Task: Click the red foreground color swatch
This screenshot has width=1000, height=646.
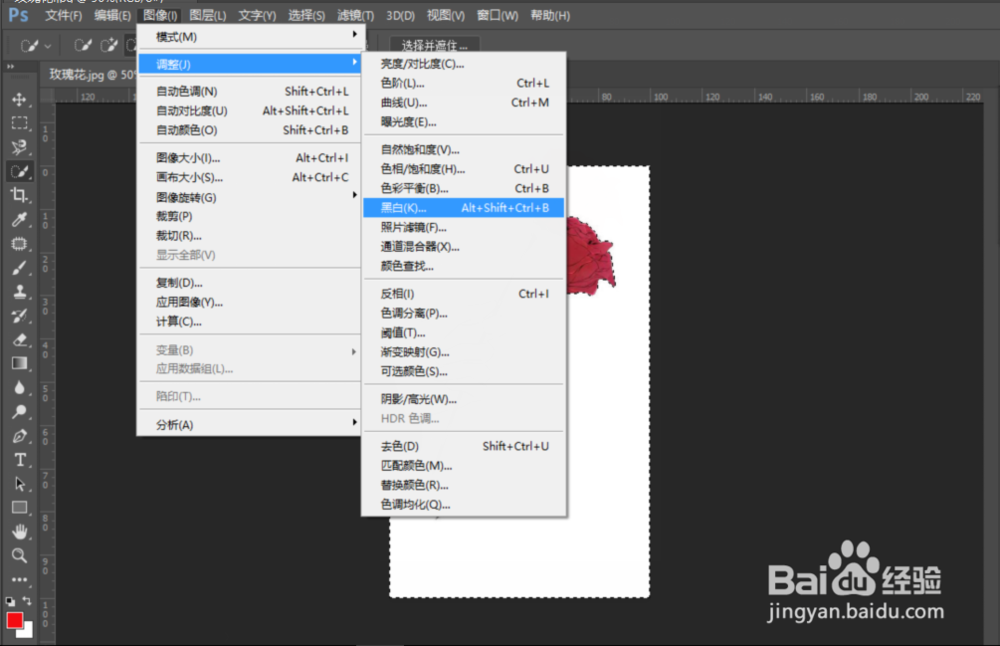Action: point(15,620)
